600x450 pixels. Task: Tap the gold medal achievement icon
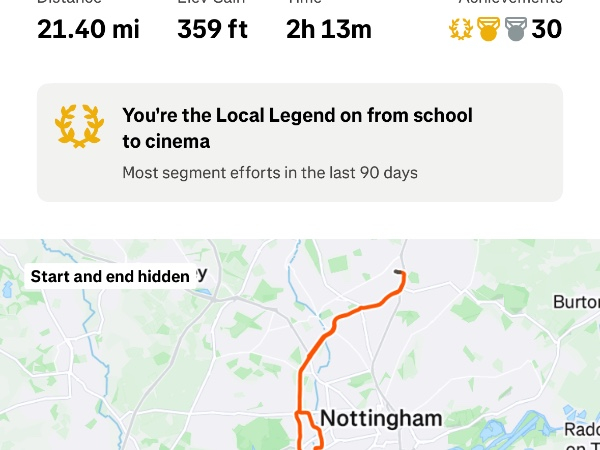(x=488, y=29)
